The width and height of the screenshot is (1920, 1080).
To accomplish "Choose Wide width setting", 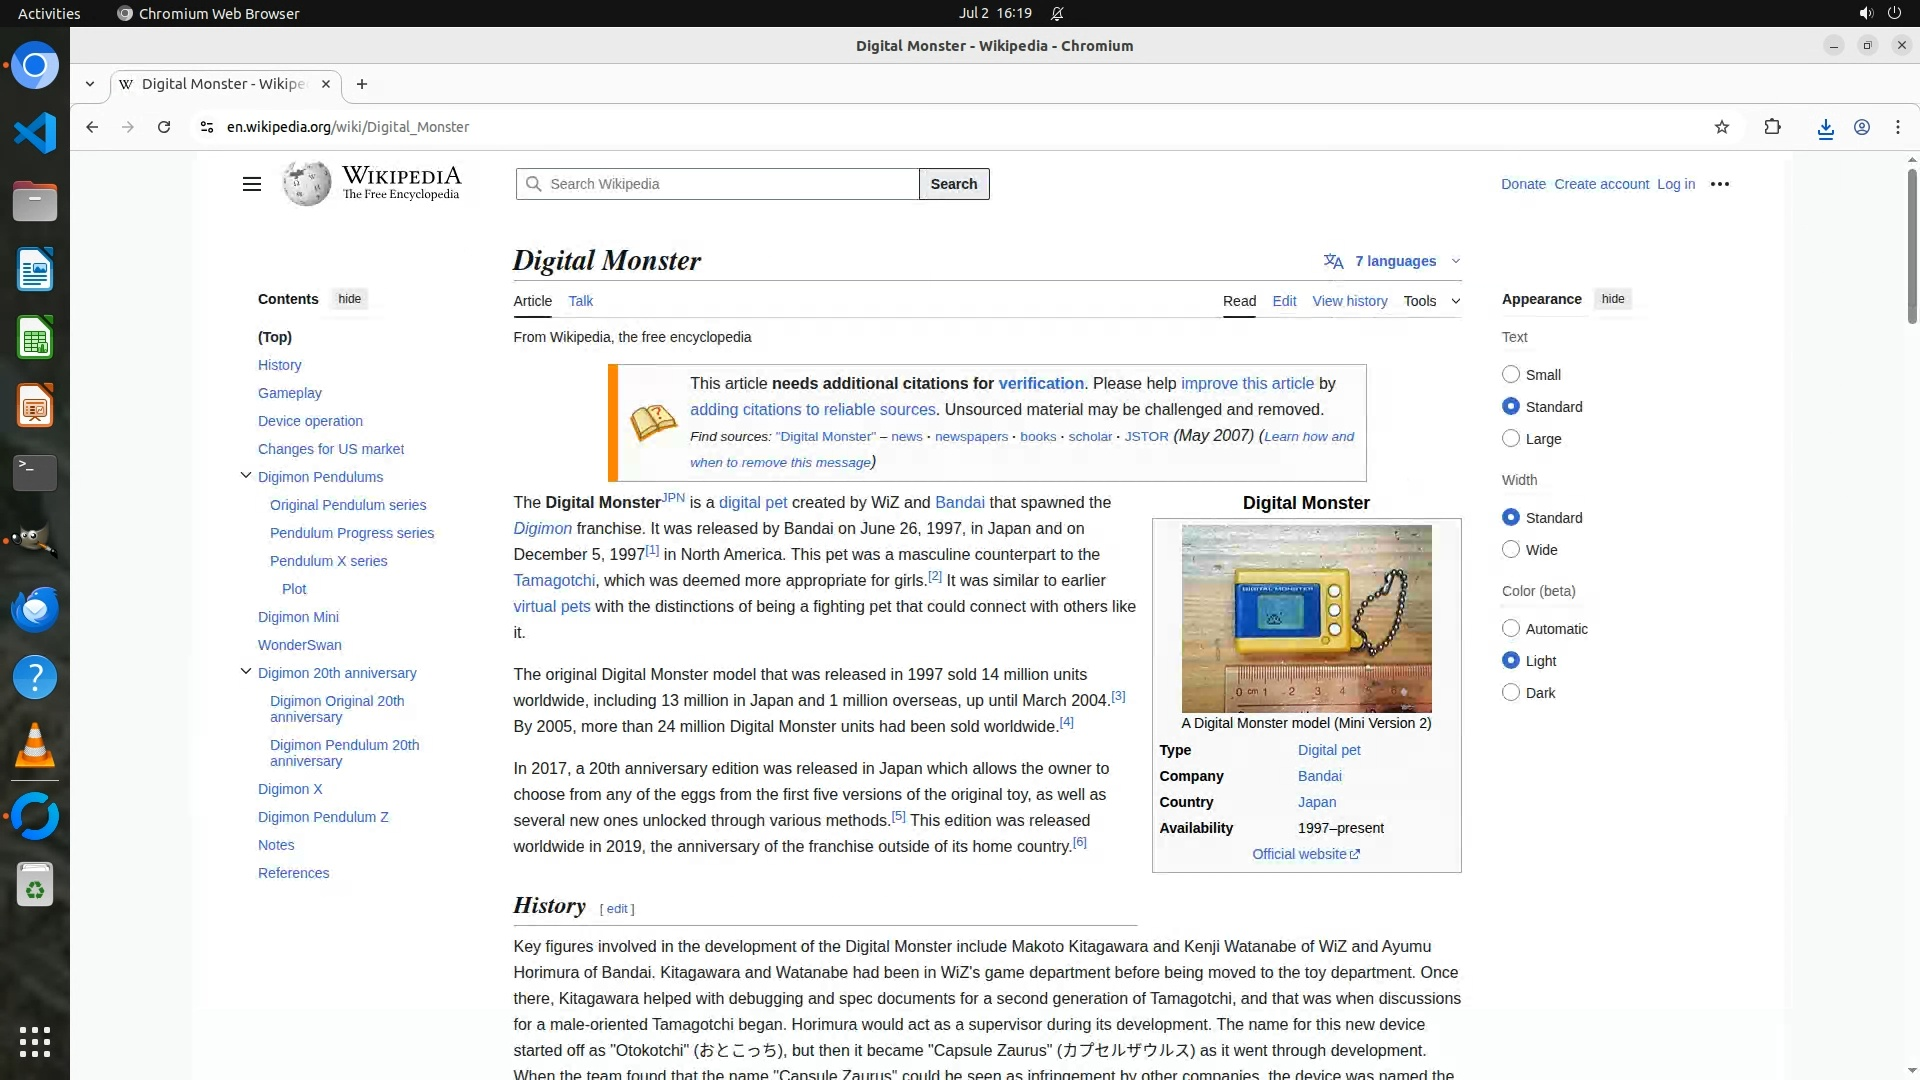I will (x=1511, y=550).
